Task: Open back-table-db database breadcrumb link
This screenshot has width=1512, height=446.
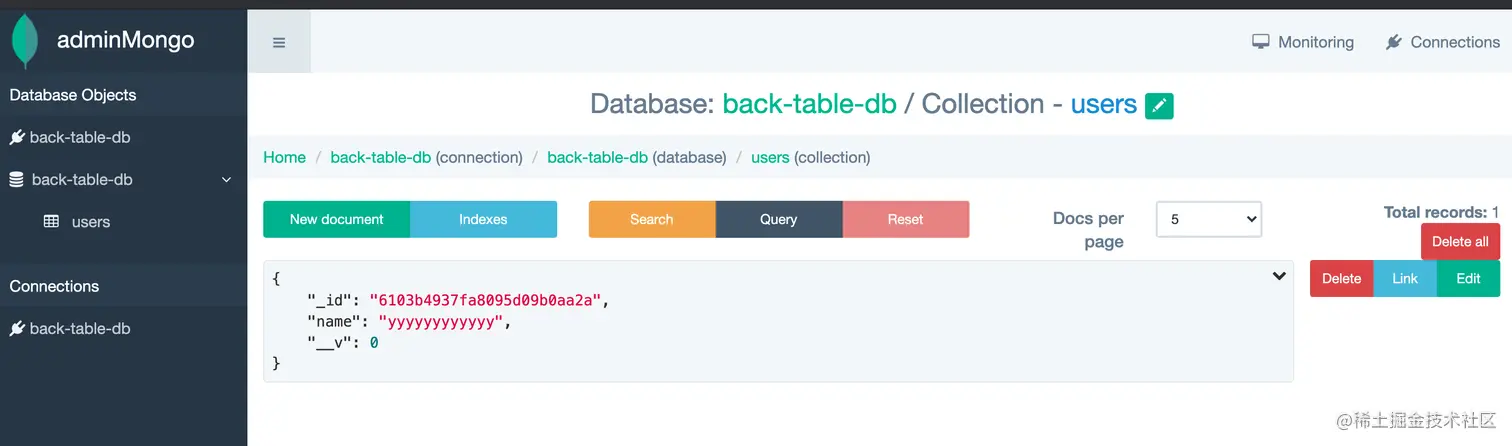Action: pyautogui.click(x=598, y=157)
